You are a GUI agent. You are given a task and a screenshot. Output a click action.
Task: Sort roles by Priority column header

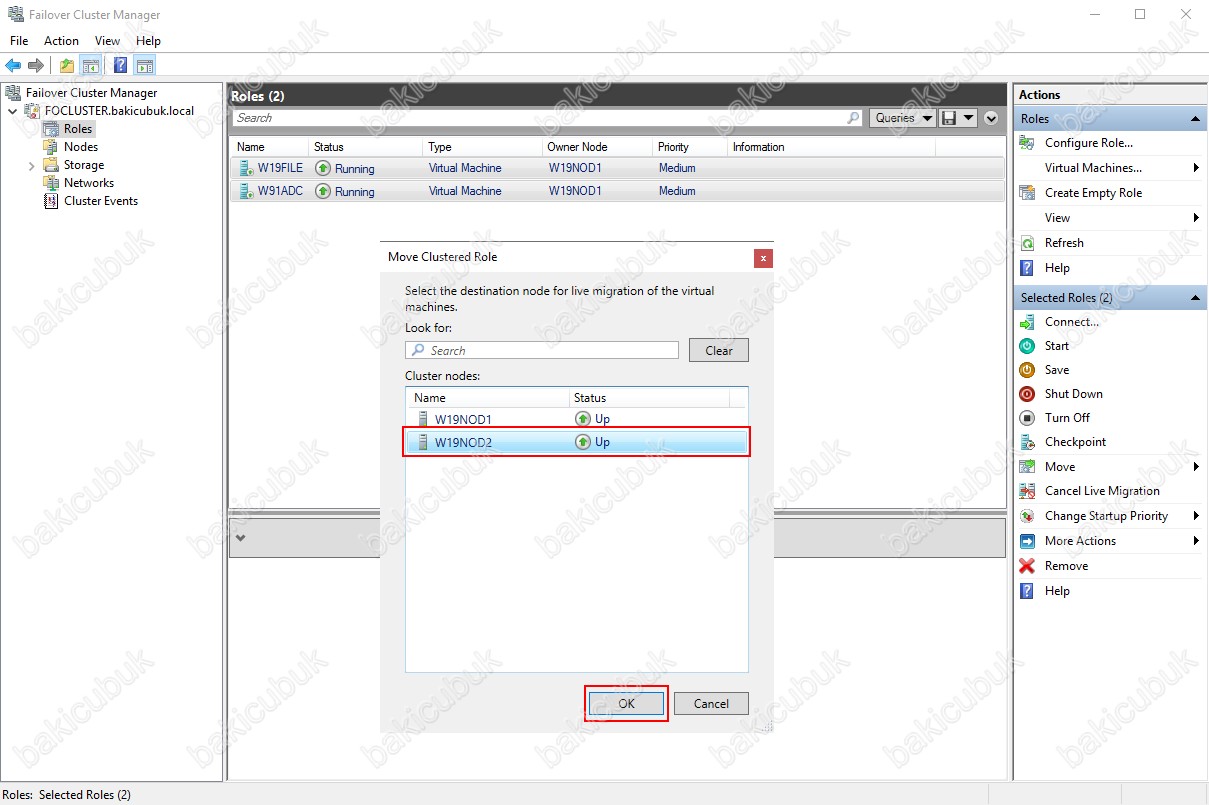pyautogui.click(x=690, y=147)
